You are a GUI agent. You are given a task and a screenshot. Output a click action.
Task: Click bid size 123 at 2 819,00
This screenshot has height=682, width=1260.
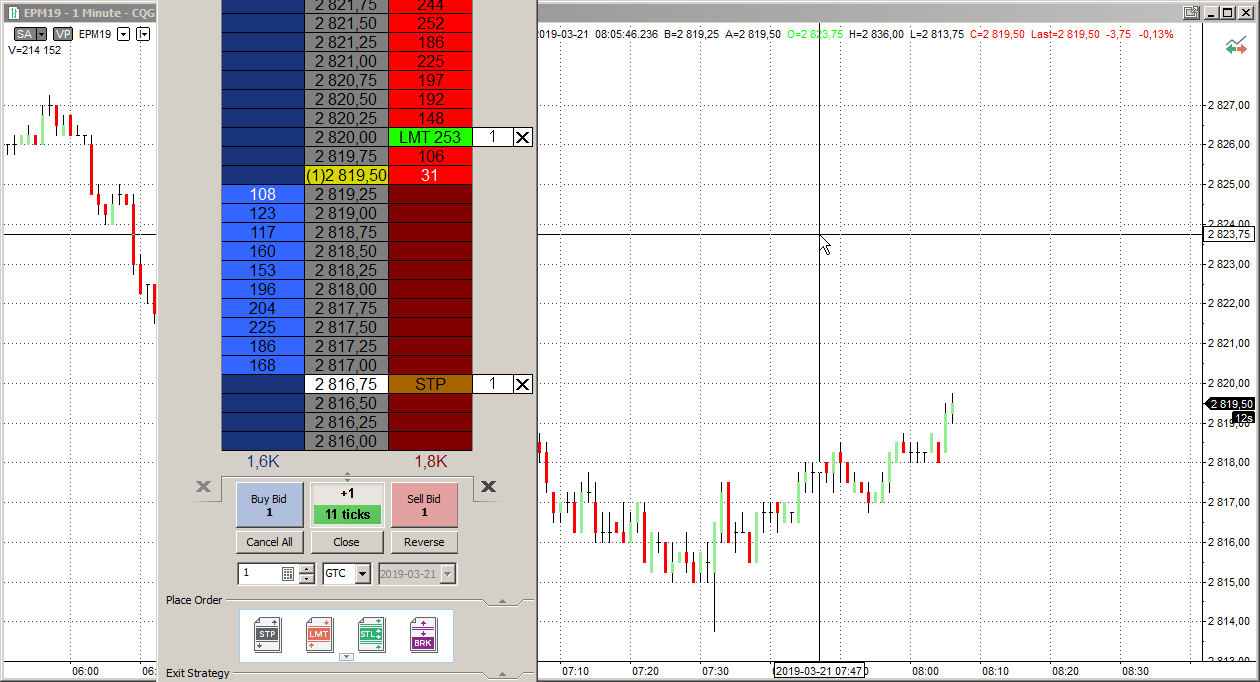262,213
